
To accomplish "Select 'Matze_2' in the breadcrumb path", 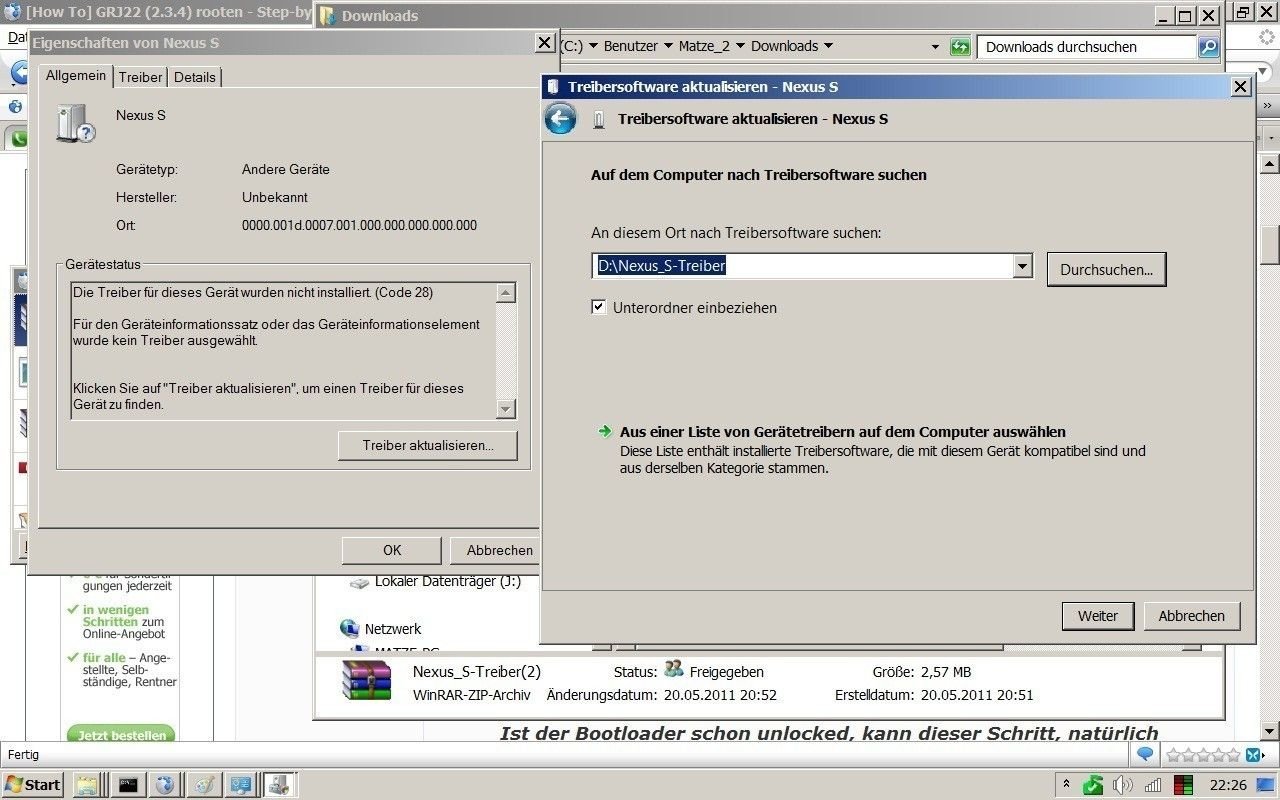I will point(704,46).
